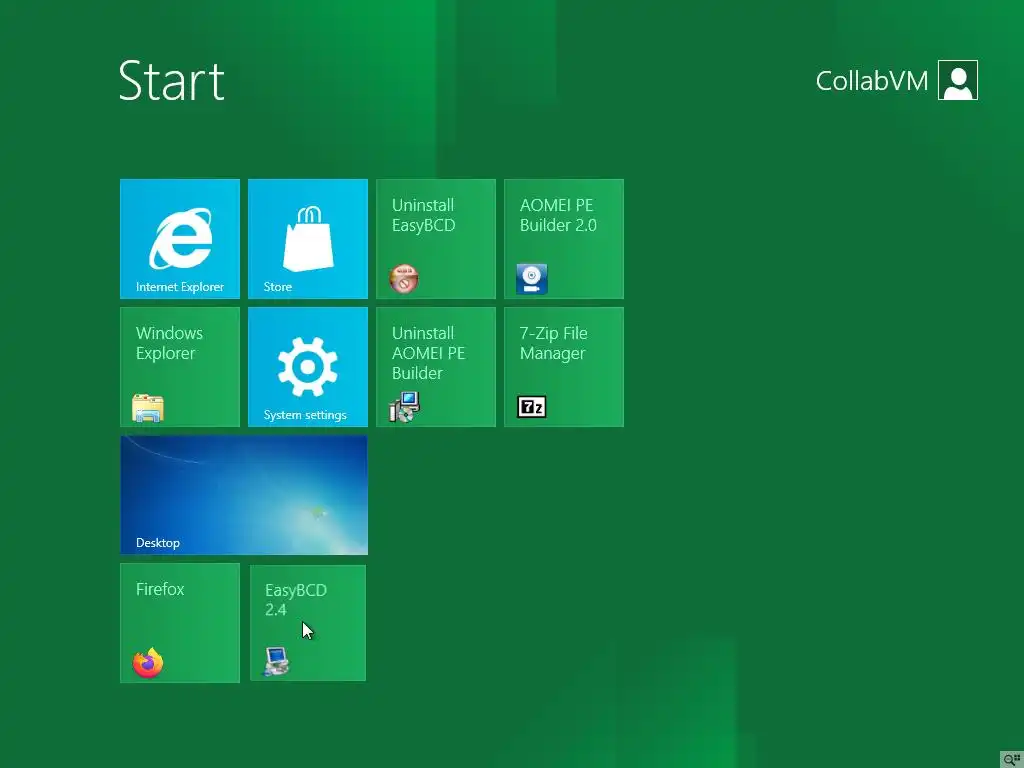Click the zoom-out icon in the corner
1024x768 pixels.
(1012, 760)
